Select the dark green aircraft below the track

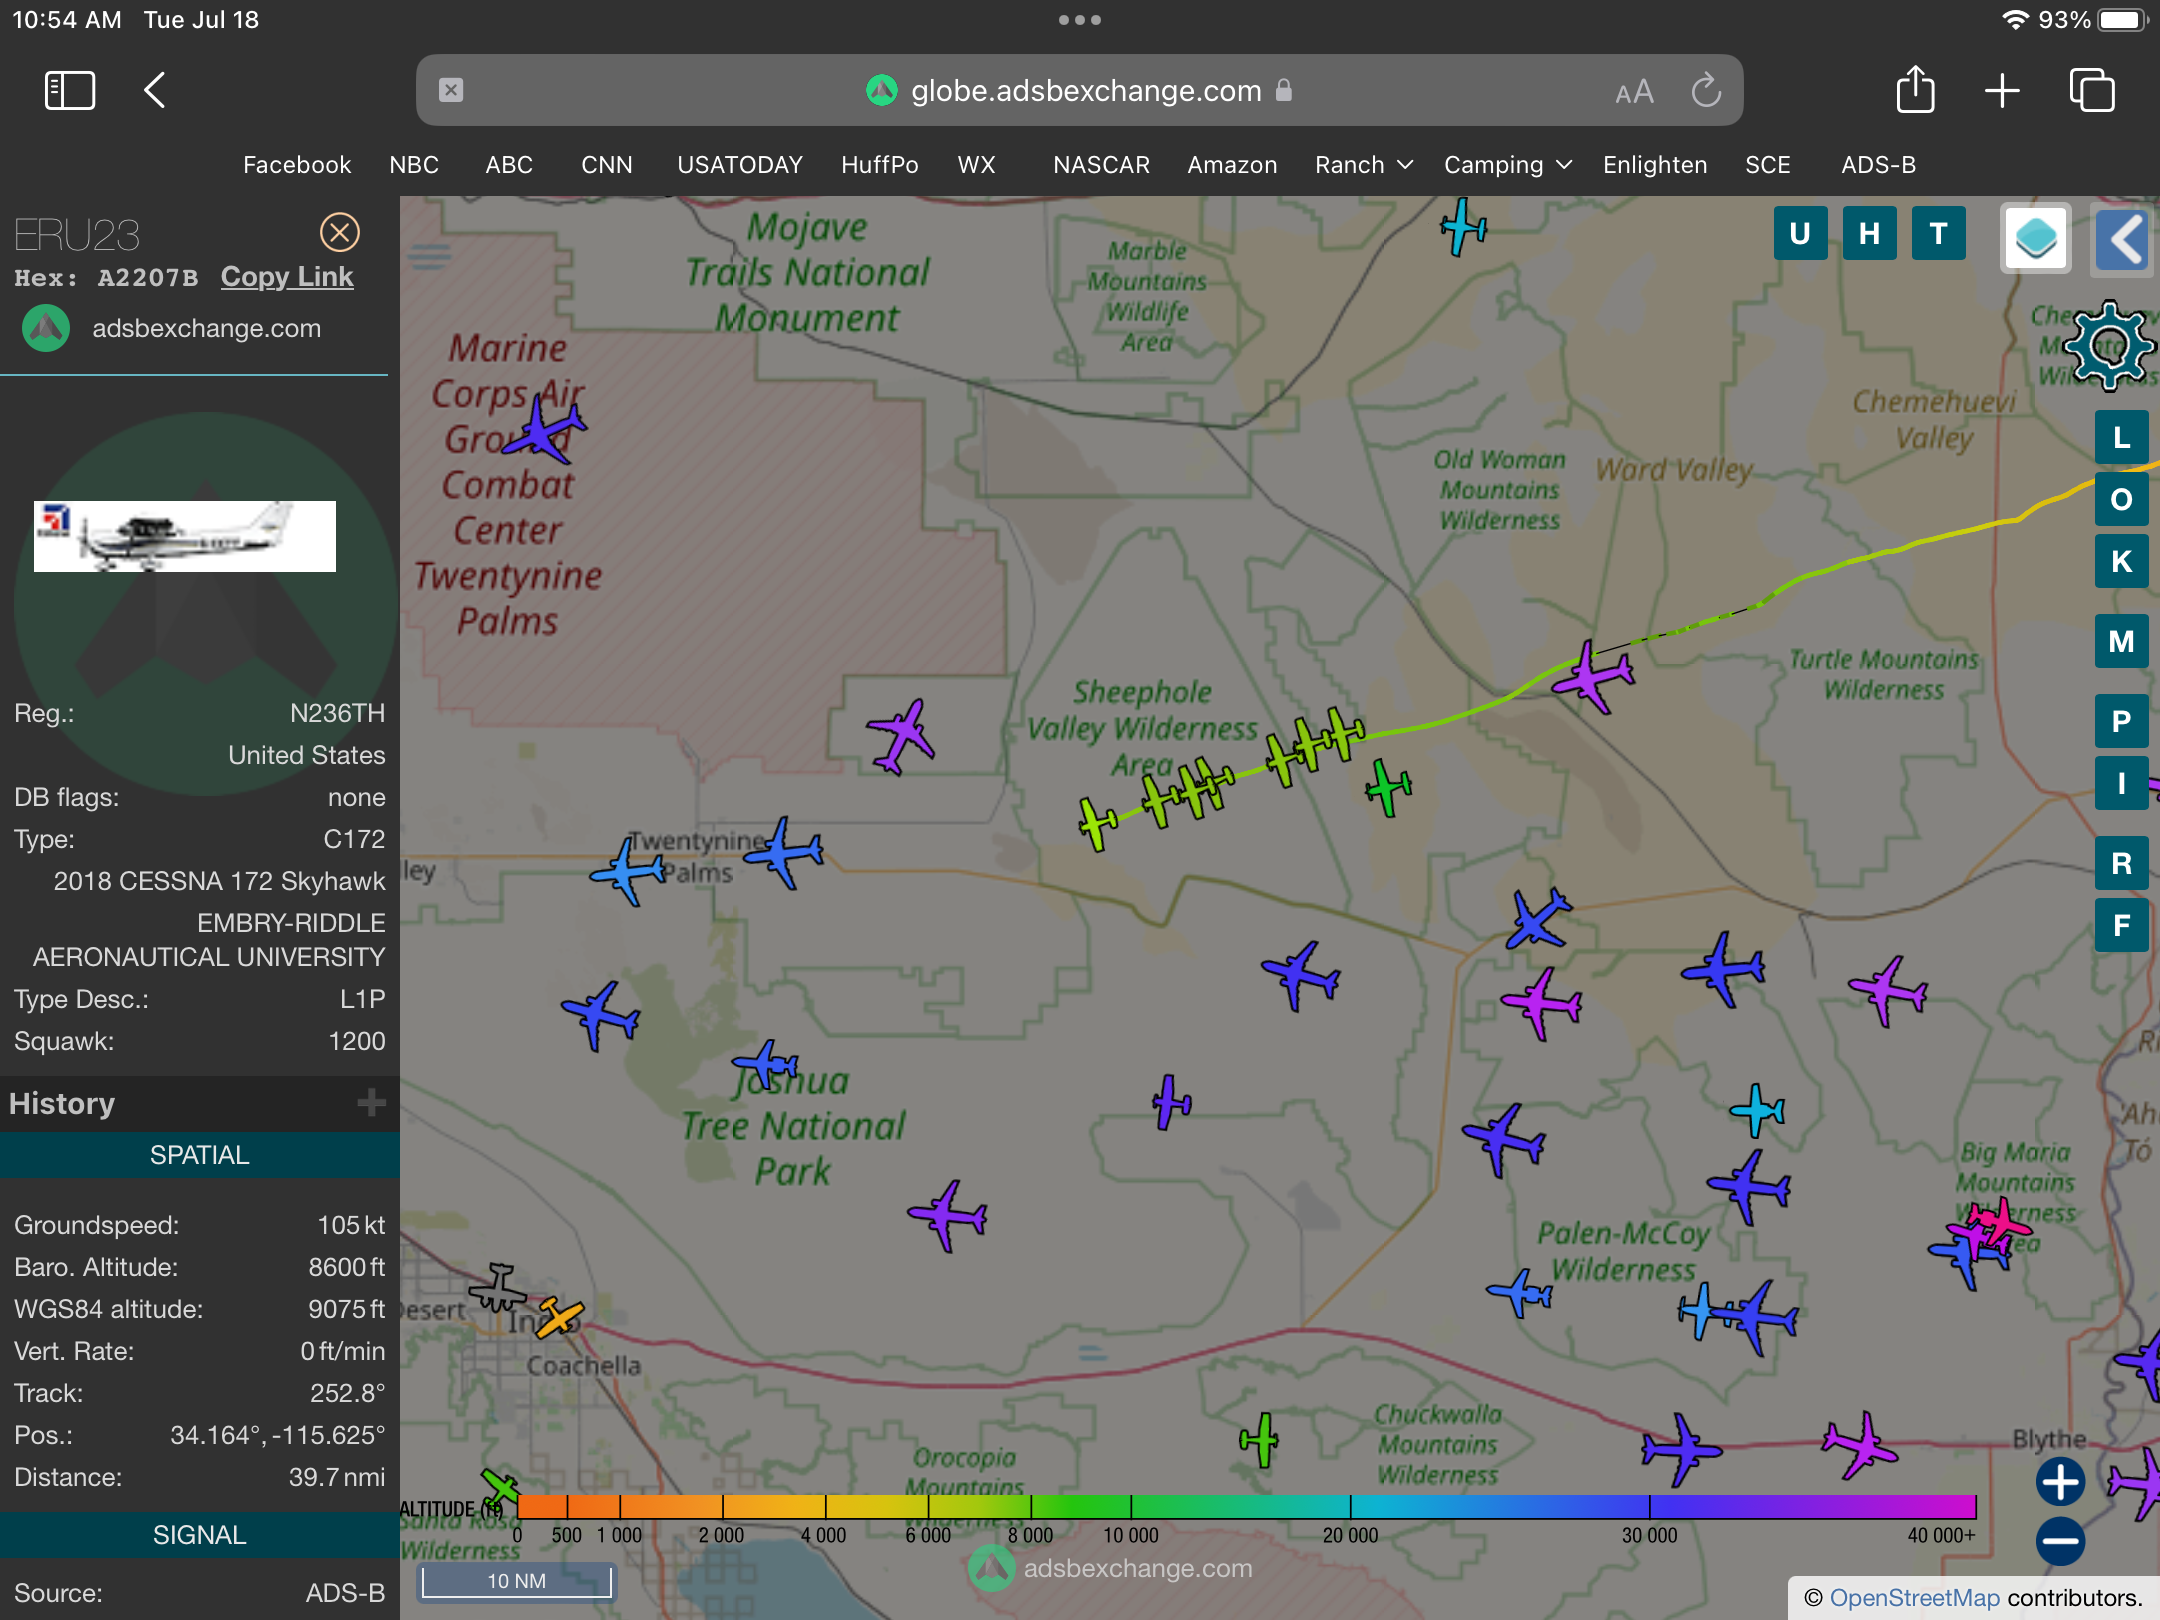(1389, 787)
